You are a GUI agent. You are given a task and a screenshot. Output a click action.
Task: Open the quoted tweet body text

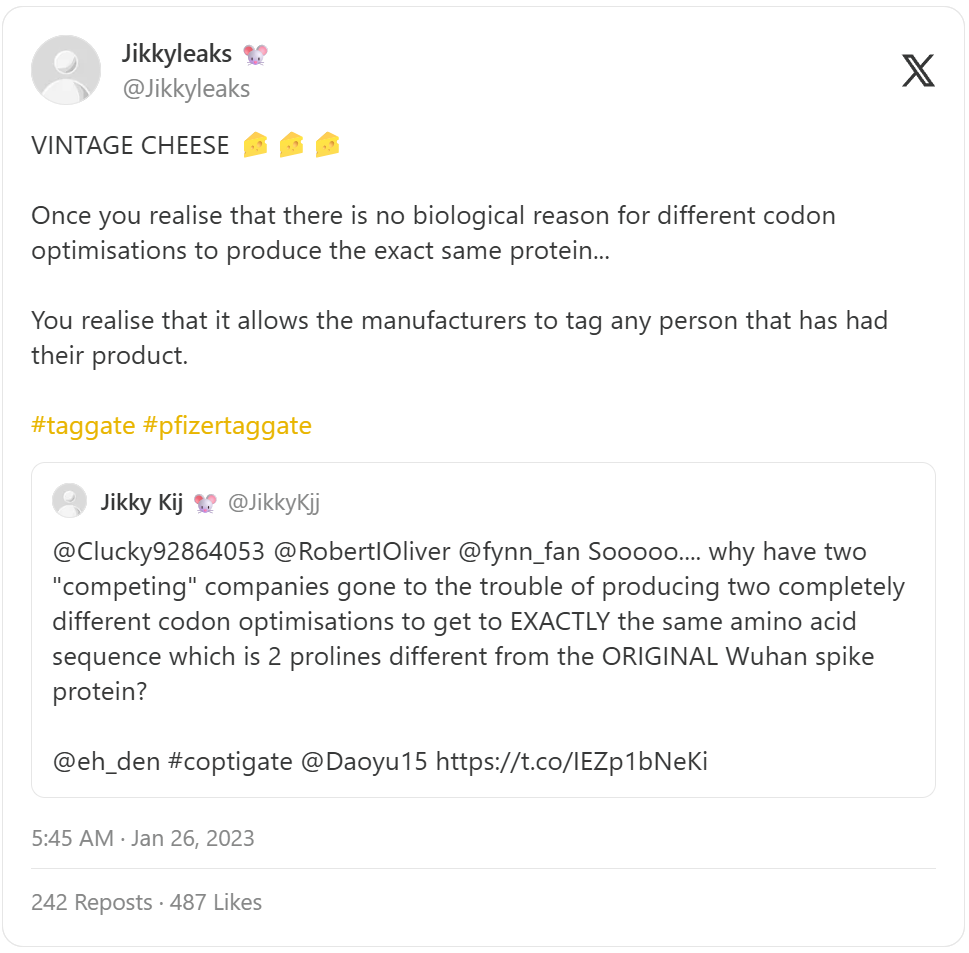[478, 620]
